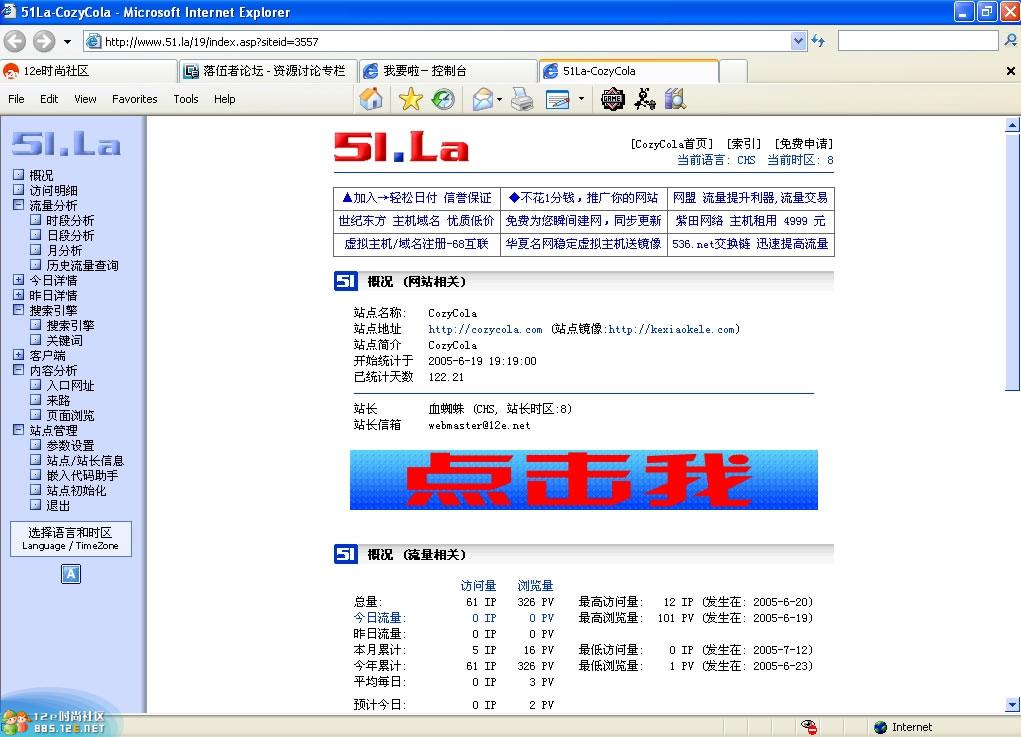Click the Internet zone indicator in status bar

click(904, 727)
